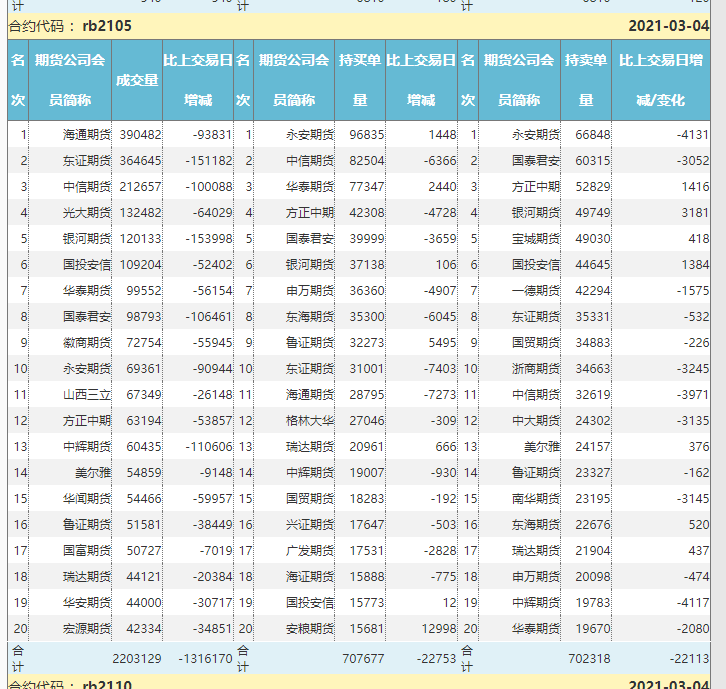Click long position 77347 of 华泰期货
726x689 pixels.
[367, 187]
